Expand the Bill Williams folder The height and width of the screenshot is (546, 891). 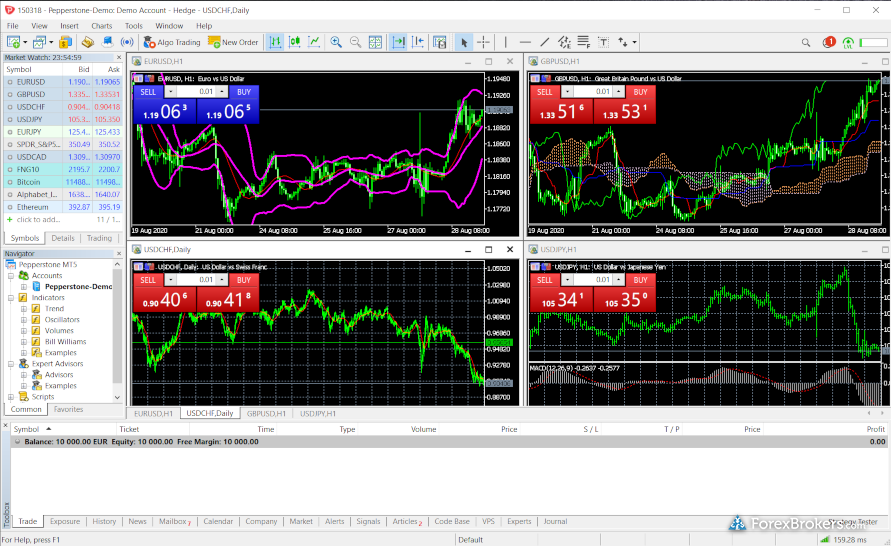tap(24, 341)
